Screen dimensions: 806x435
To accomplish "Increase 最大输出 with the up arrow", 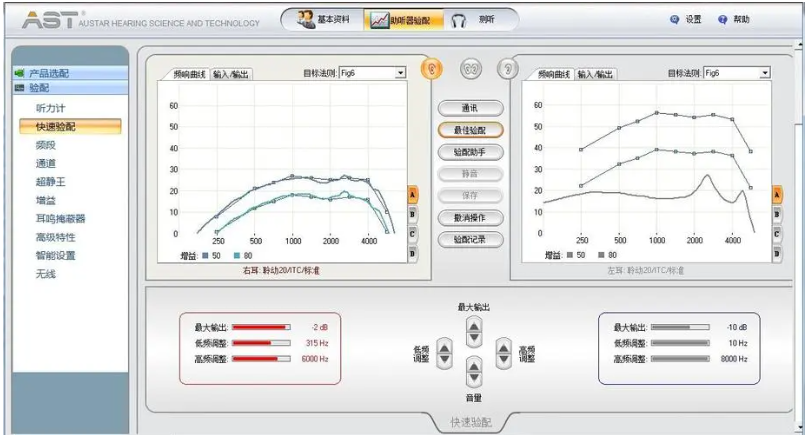I will [473, 325].
